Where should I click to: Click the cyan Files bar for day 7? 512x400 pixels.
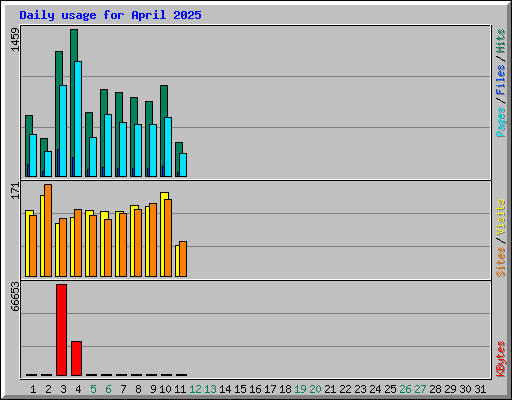click(x=123, y=149)
